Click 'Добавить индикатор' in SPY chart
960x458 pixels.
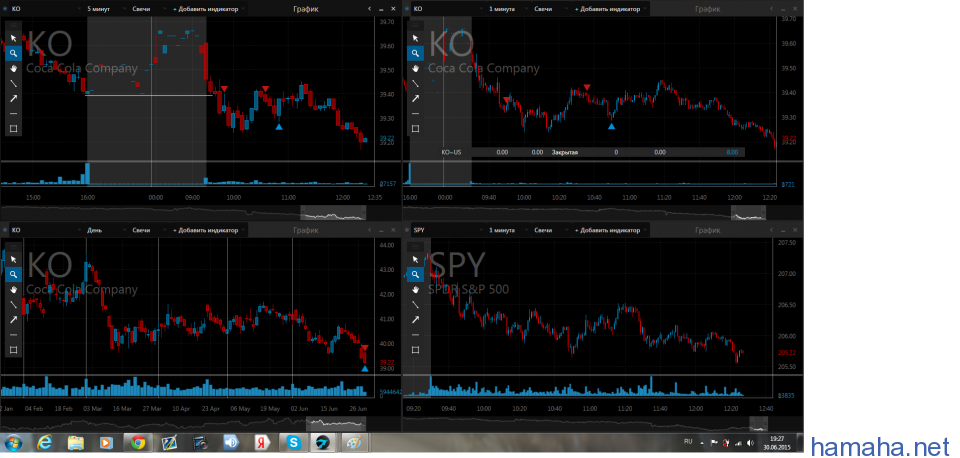click(x=610, y=230)
